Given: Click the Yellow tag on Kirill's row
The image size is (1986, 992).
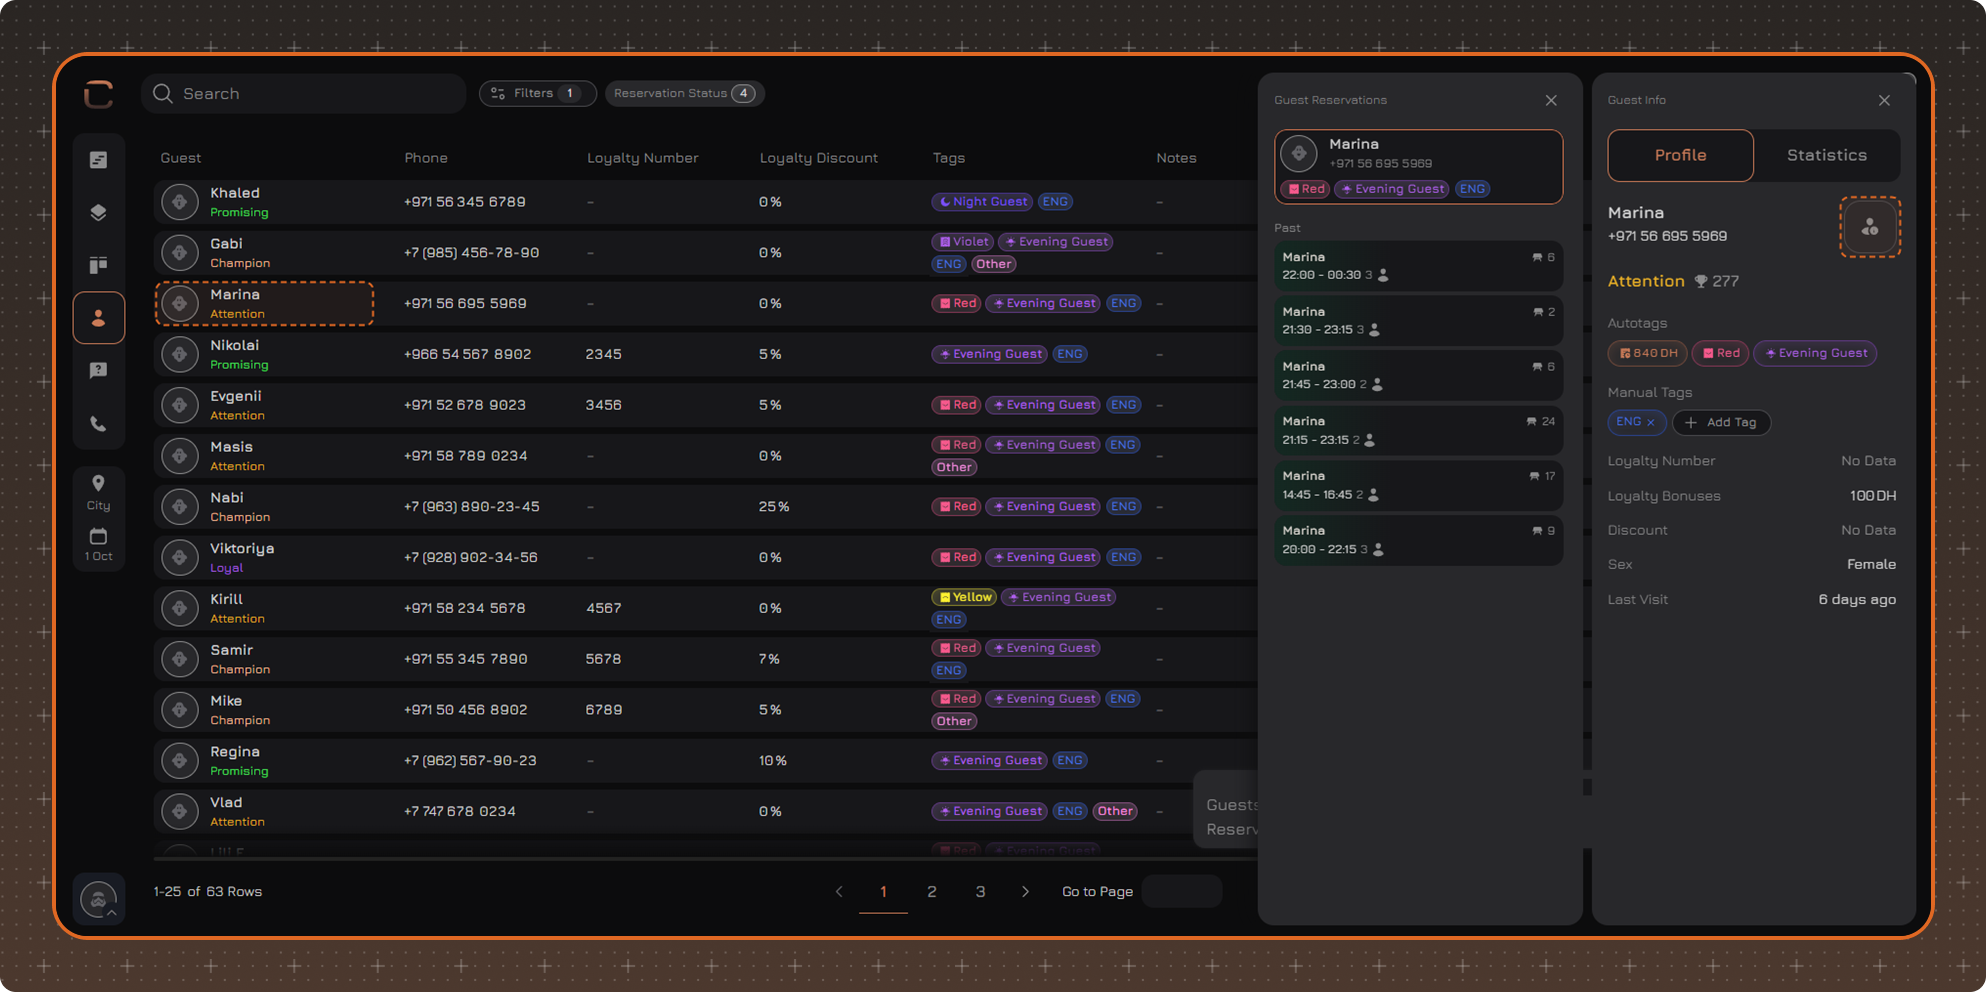Looking at the screenshot, I should pos(964,597).
